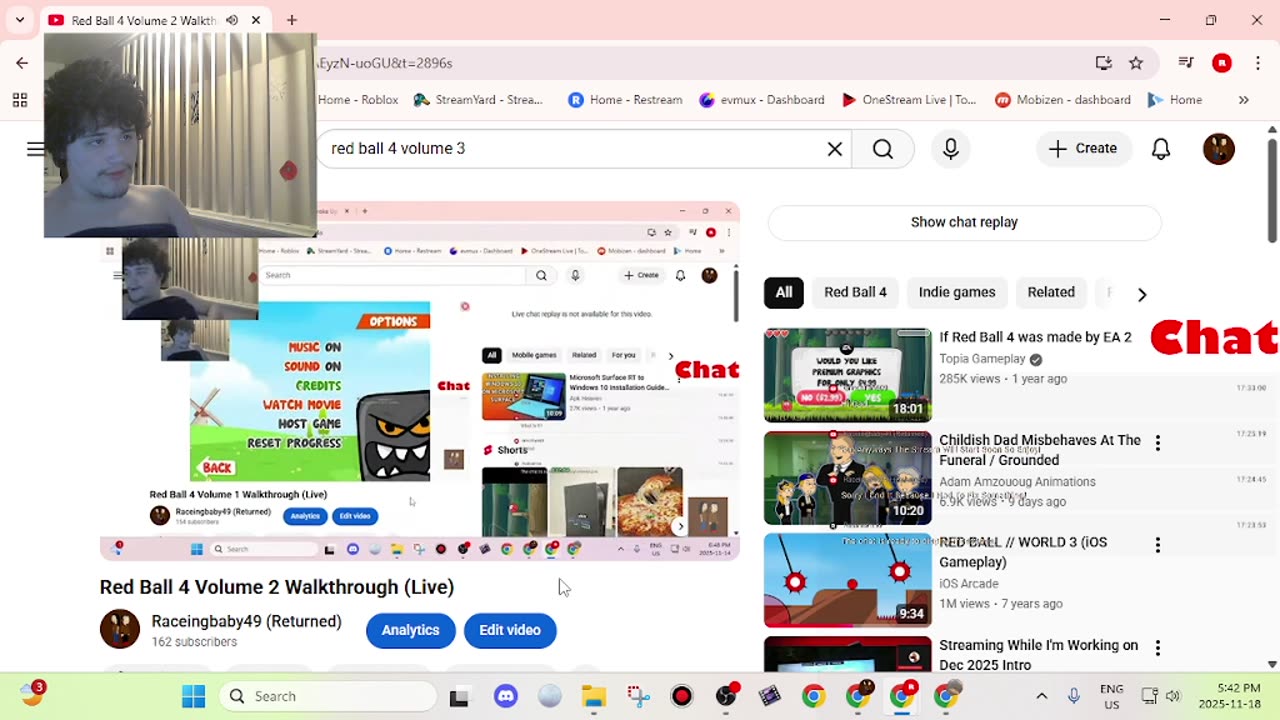Image resolution: width=1280 pixels, height=720 pixels.
Task: Open the red record app in taskbar
Action: pyautogui.click(x=682, y=696)
